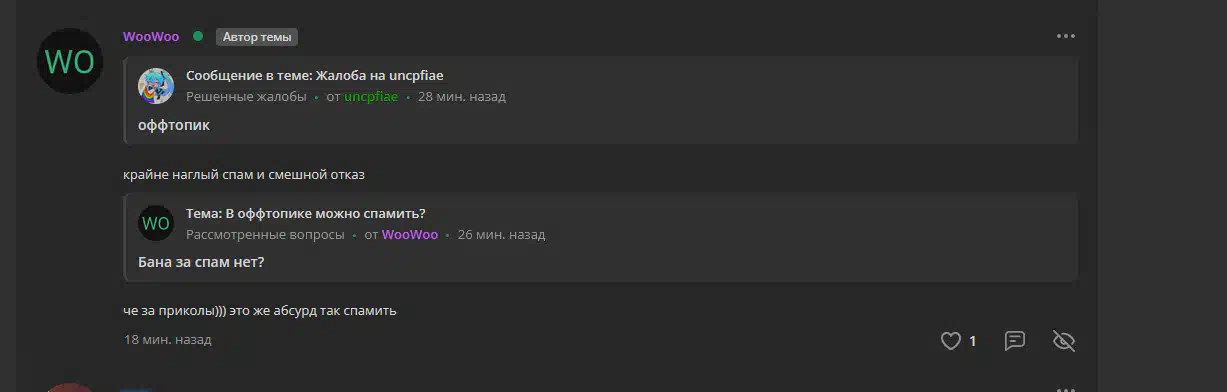Open WooWoo profile from post header

(151, 36)
